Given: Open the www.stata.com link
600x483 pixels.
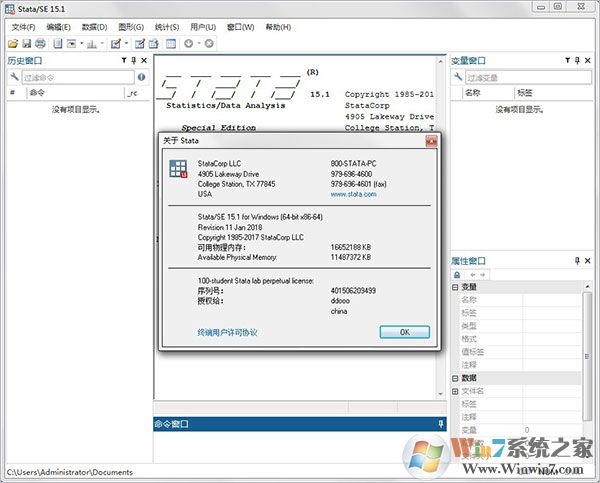Looking at the screenshot, I should (x=354, y=194).
